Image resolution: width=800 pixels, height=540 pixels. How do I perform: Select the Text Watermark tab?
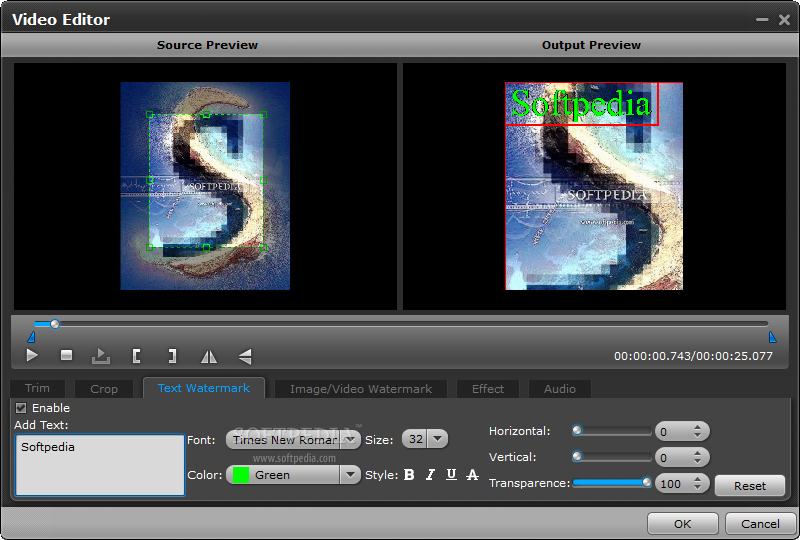tap(204, 388)
